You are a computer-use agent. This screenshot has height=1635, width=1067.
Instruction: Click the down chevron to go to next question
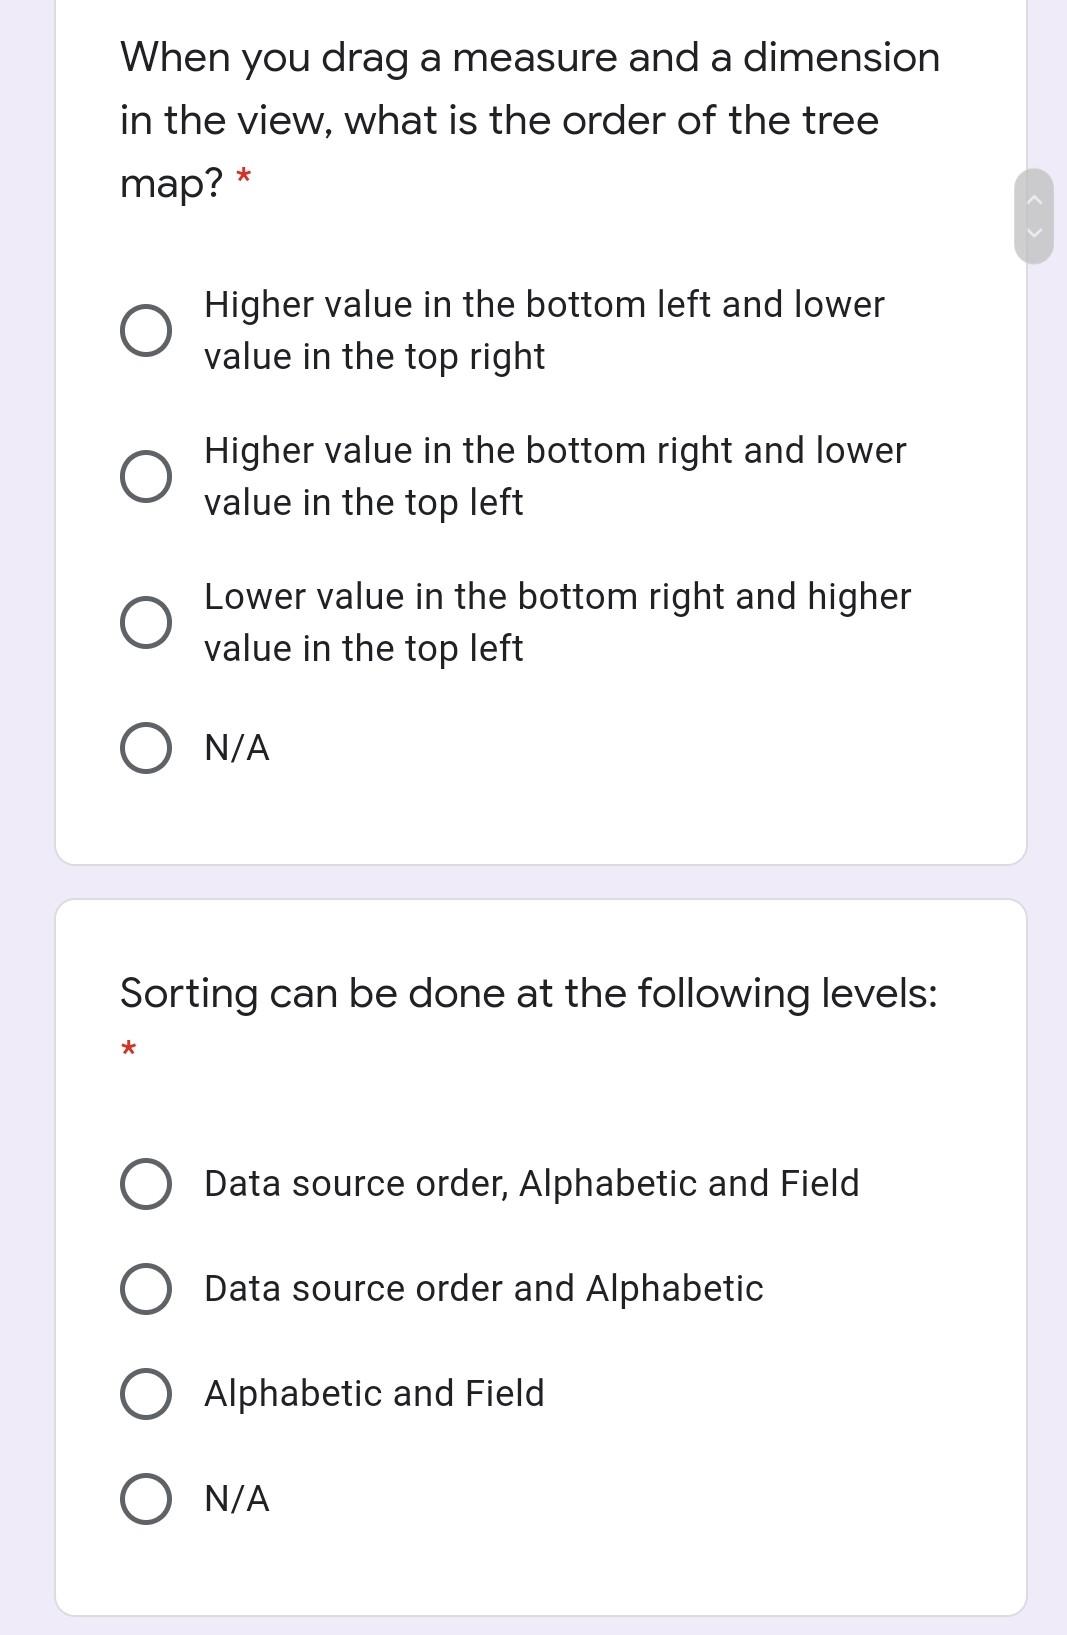pos(1035,231)
